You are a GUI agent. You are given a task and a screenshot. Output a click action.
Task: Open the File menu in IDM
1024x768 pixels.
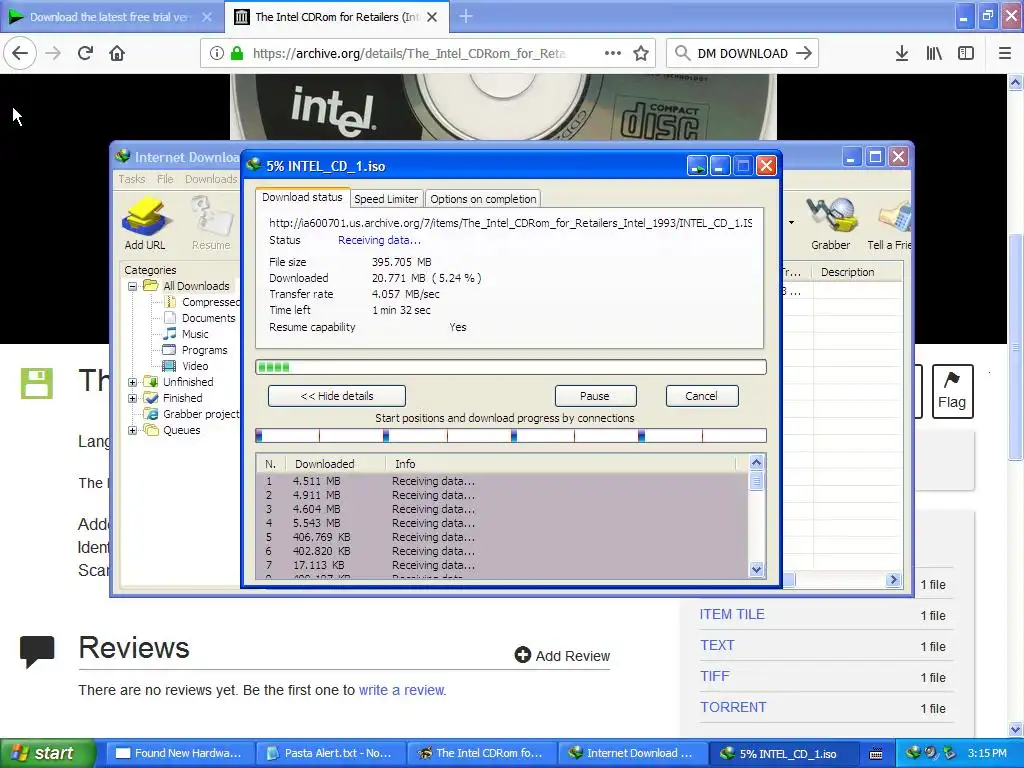pyautogui.click(x=165, y=179)
